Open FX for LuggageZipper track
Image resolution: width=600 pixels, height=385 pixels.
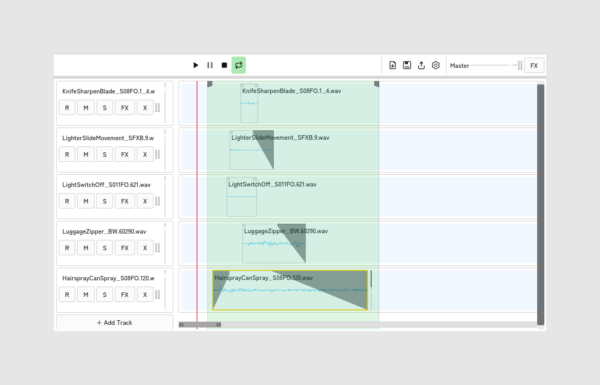[125, 248]
